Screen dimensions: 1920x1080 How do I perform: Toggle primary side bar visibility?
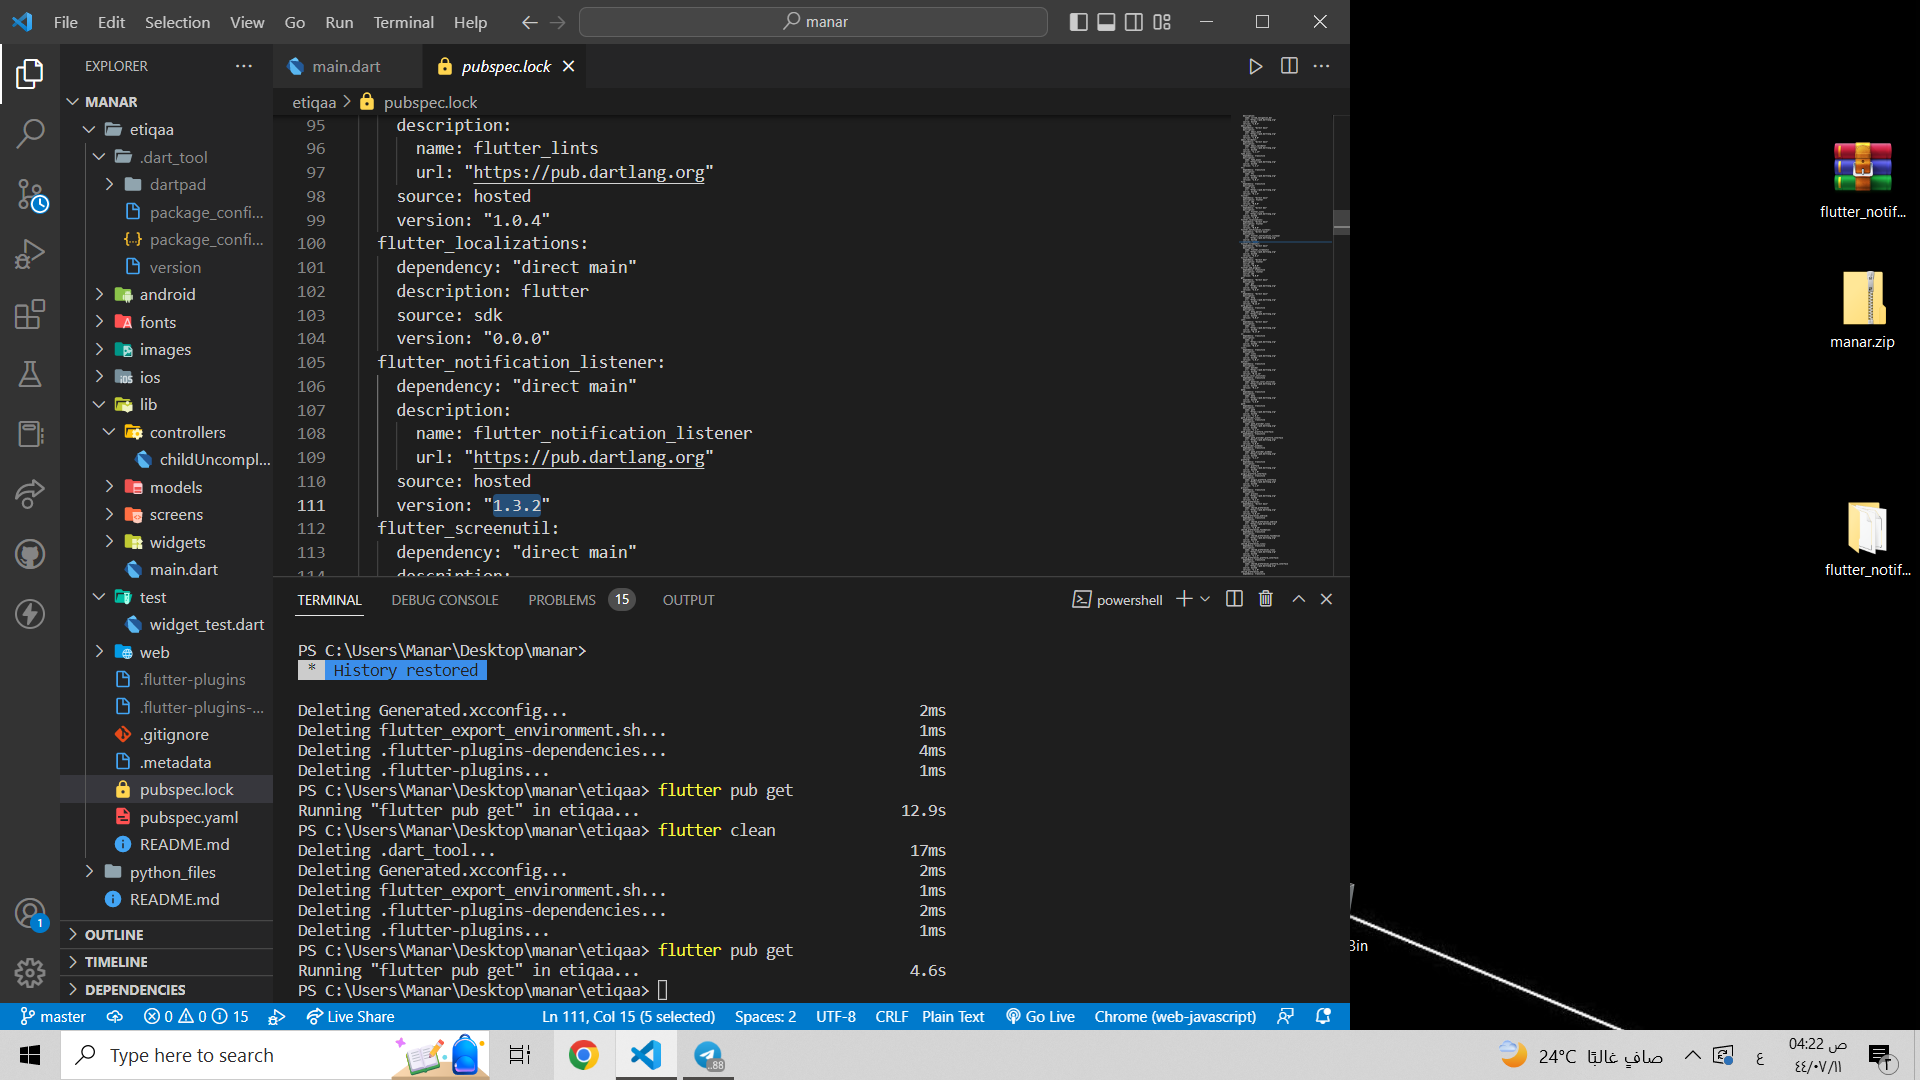click(x=1079, y=22)
